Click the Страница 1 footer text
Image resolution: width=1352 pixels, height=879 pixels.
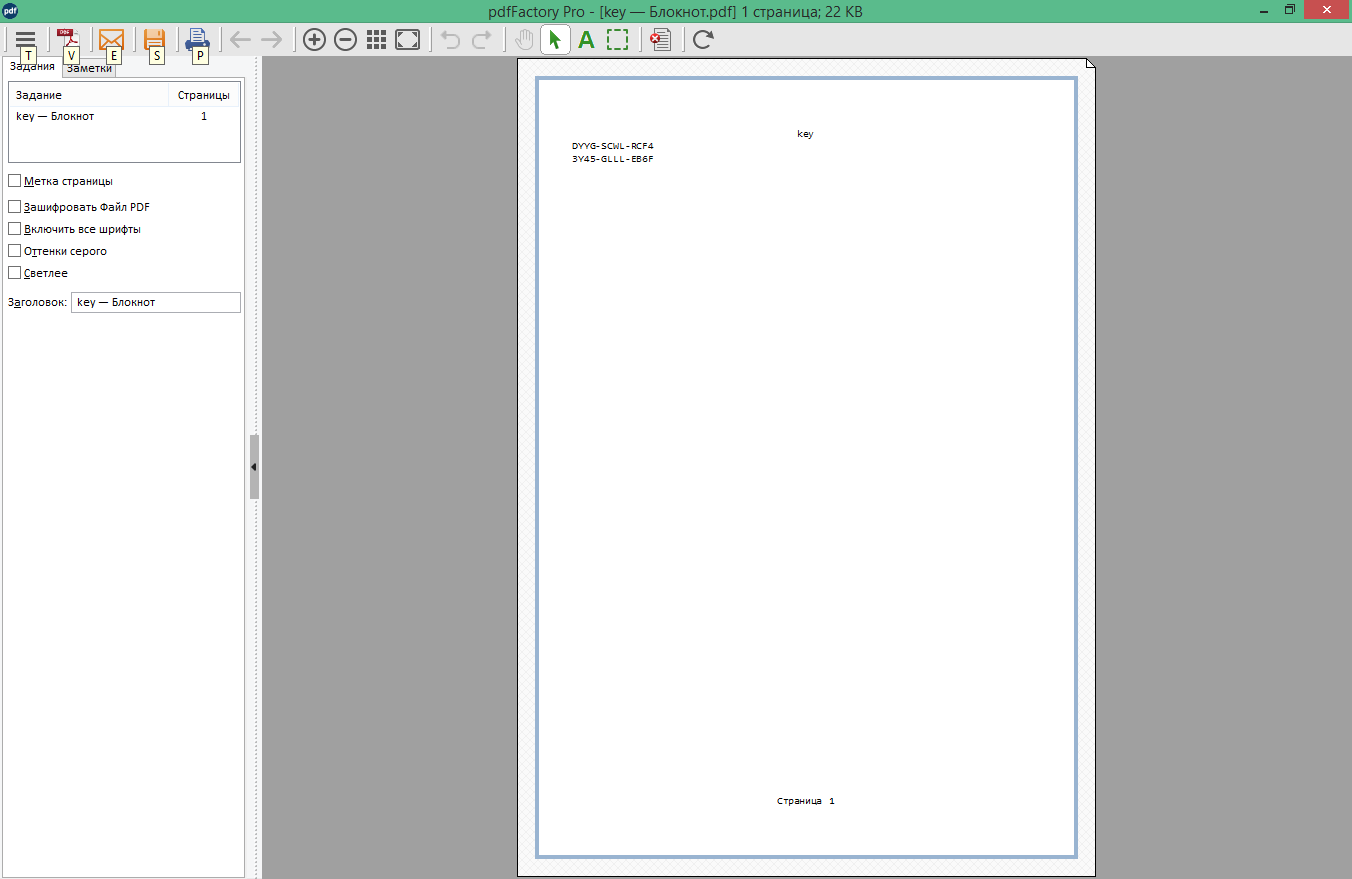[805, 801]
